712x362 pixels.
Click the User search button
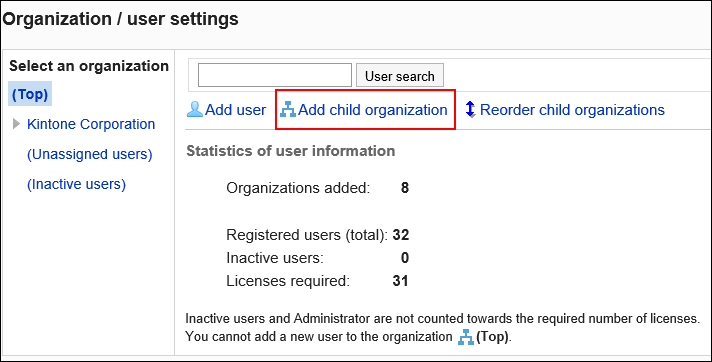coord(400,75)
